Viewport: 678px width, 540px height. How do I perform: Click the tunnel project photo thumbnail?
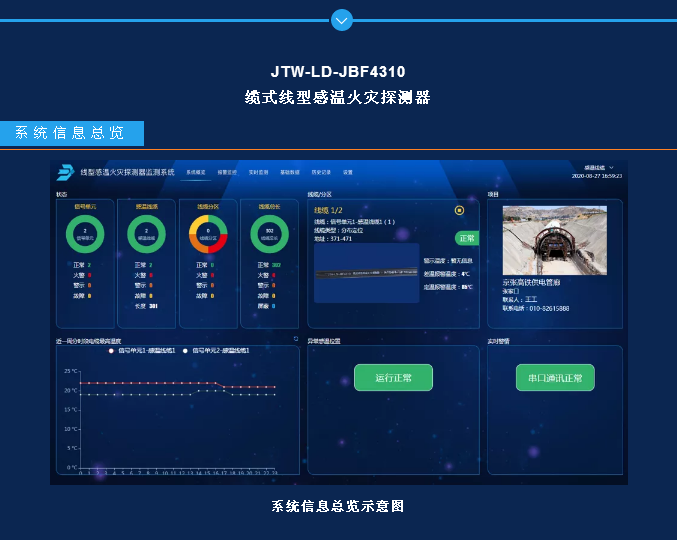click(548, 241)
